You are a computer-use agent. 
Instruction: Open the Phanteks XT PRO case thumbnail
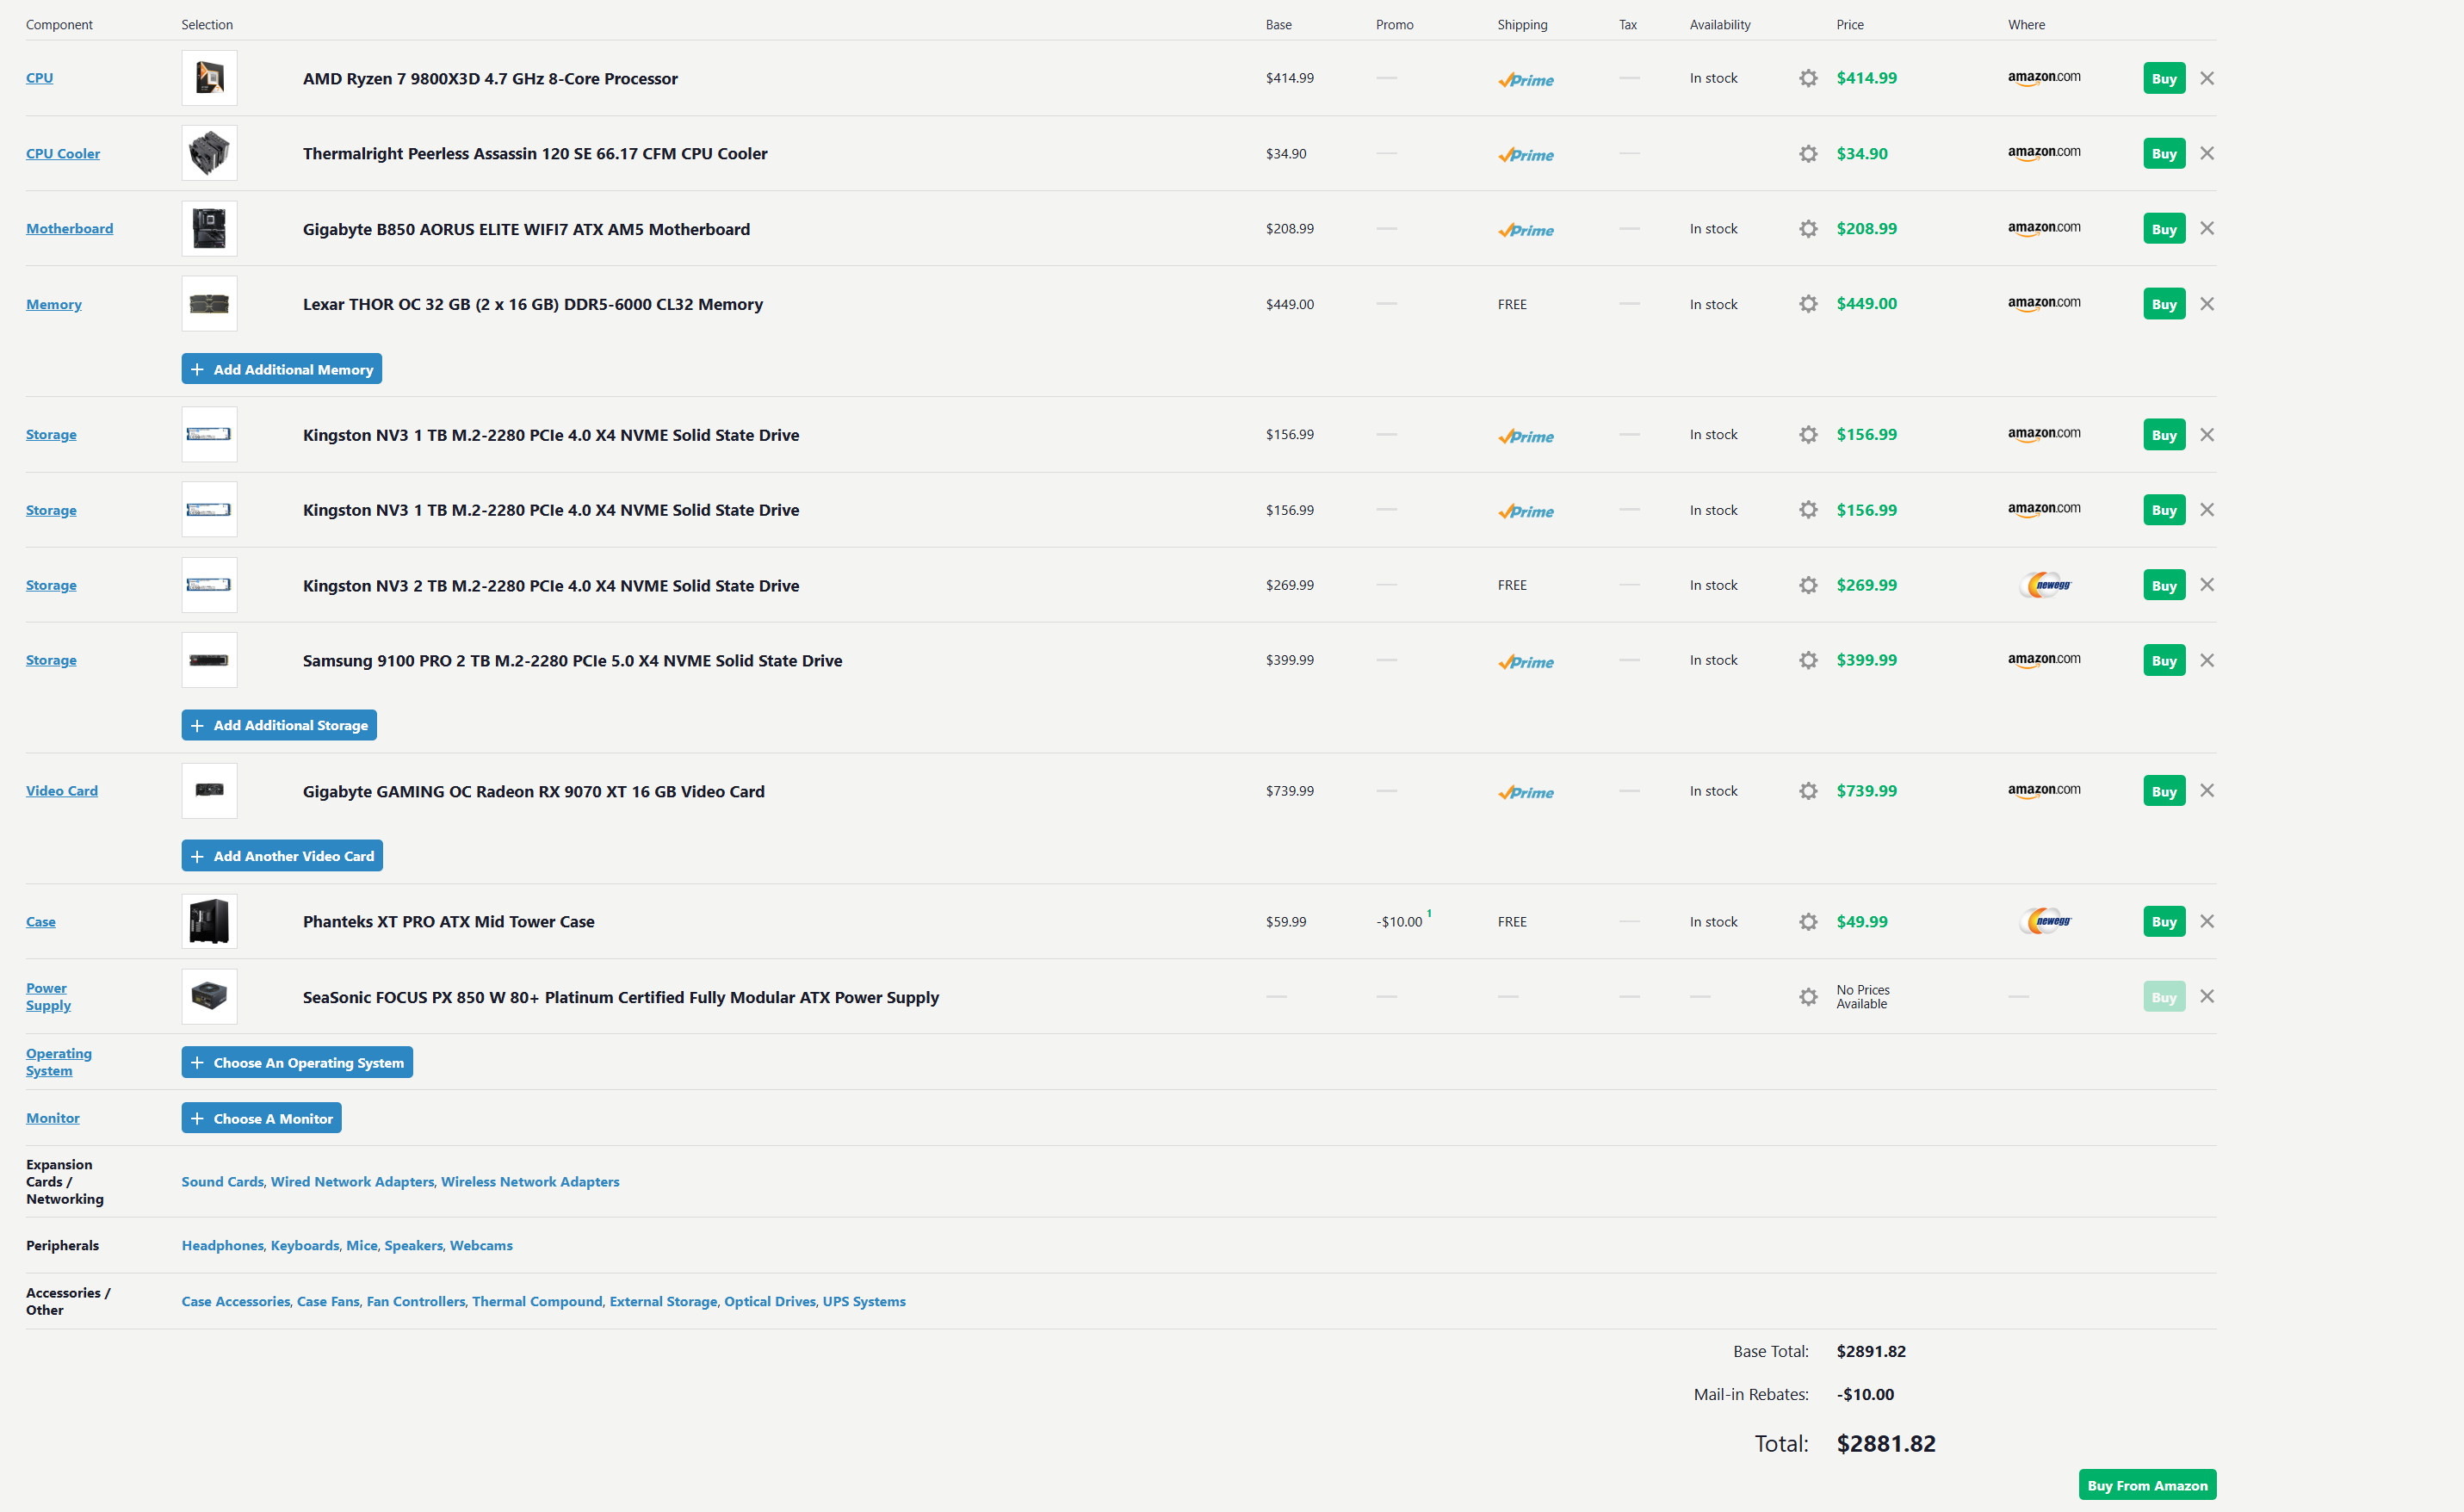click(209, 922)
